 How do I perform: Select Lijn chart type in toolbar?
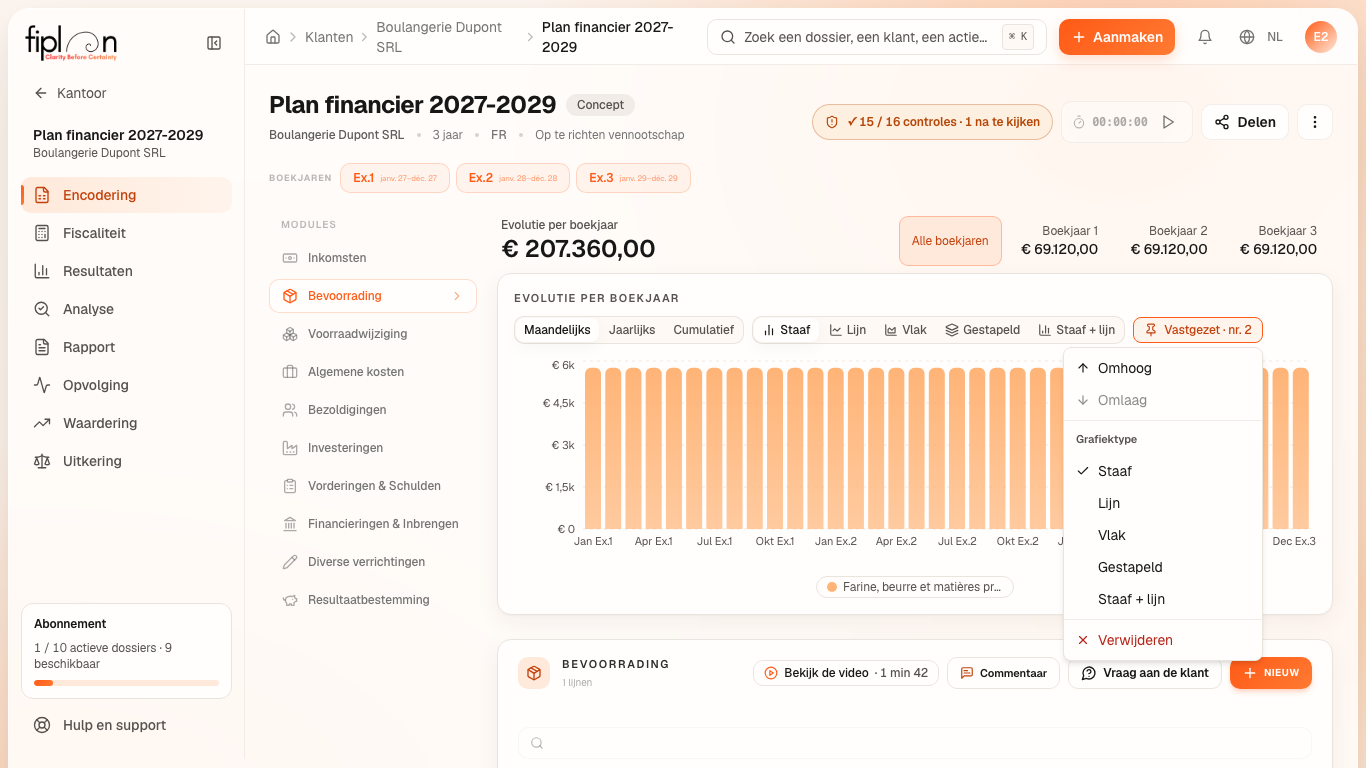pyautogui.click(x=848, y=330)
